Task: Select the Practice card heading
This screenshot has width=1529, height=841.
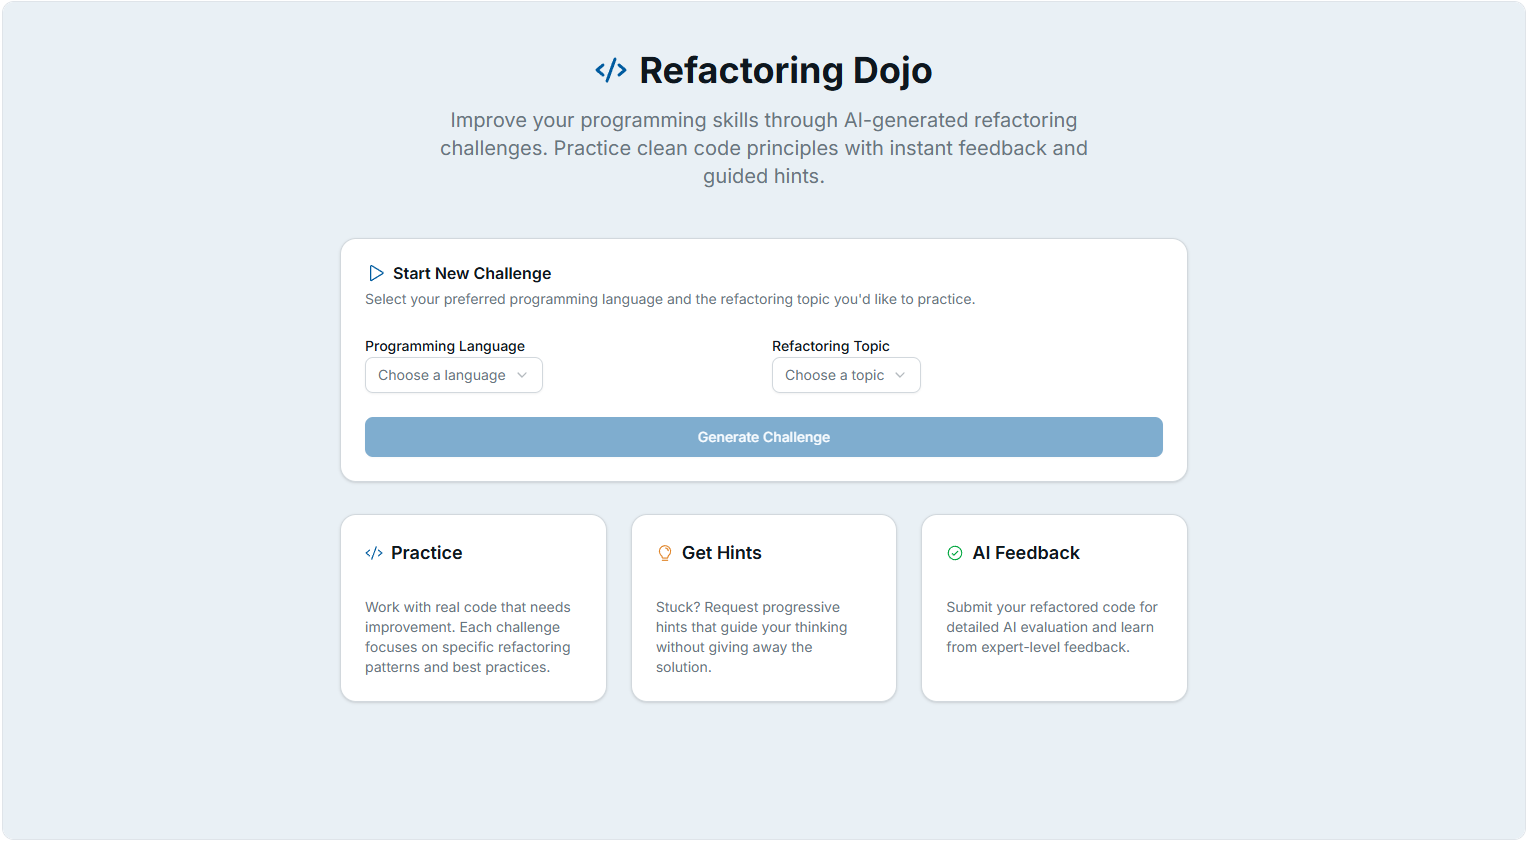Action: coord(426,553)
